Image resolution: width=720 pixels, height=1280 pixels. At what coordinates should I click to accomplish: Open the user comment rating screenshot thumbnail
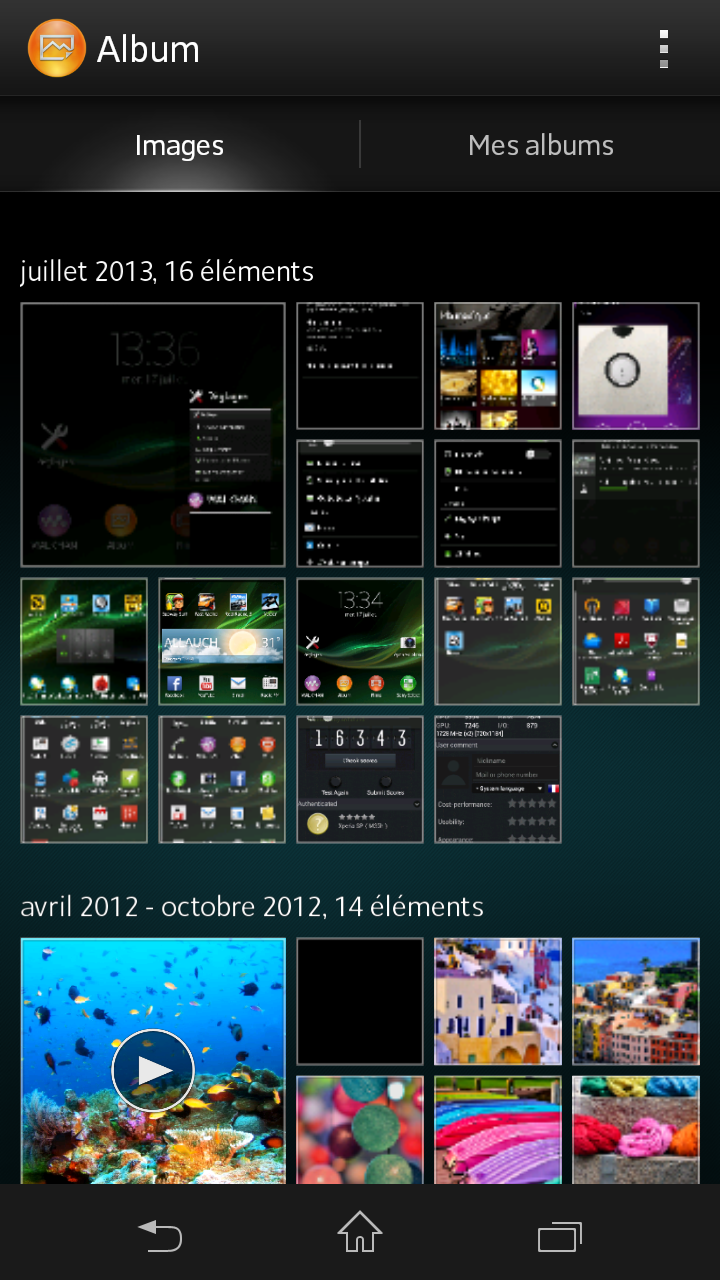click(498, 779)
